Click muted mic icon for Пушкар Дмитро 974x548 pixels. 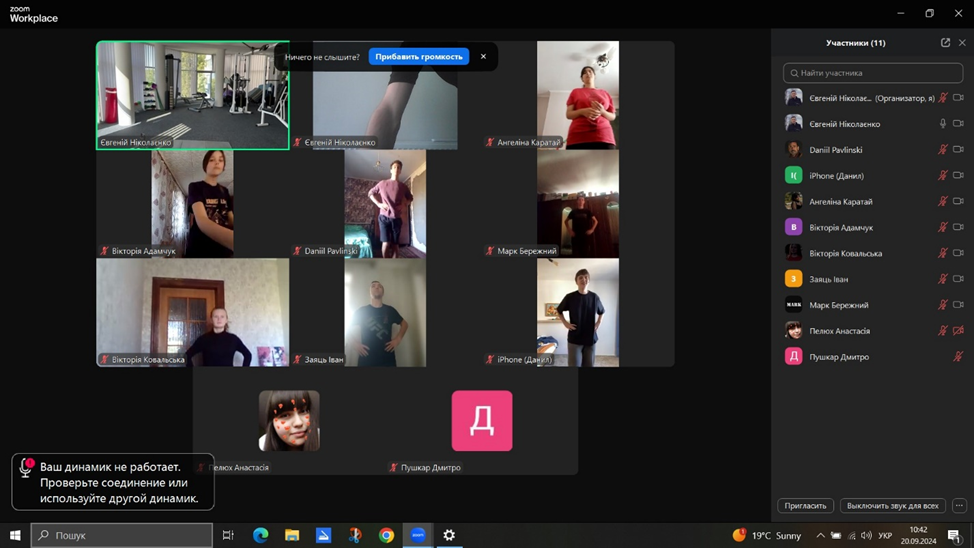click(958, 357)
